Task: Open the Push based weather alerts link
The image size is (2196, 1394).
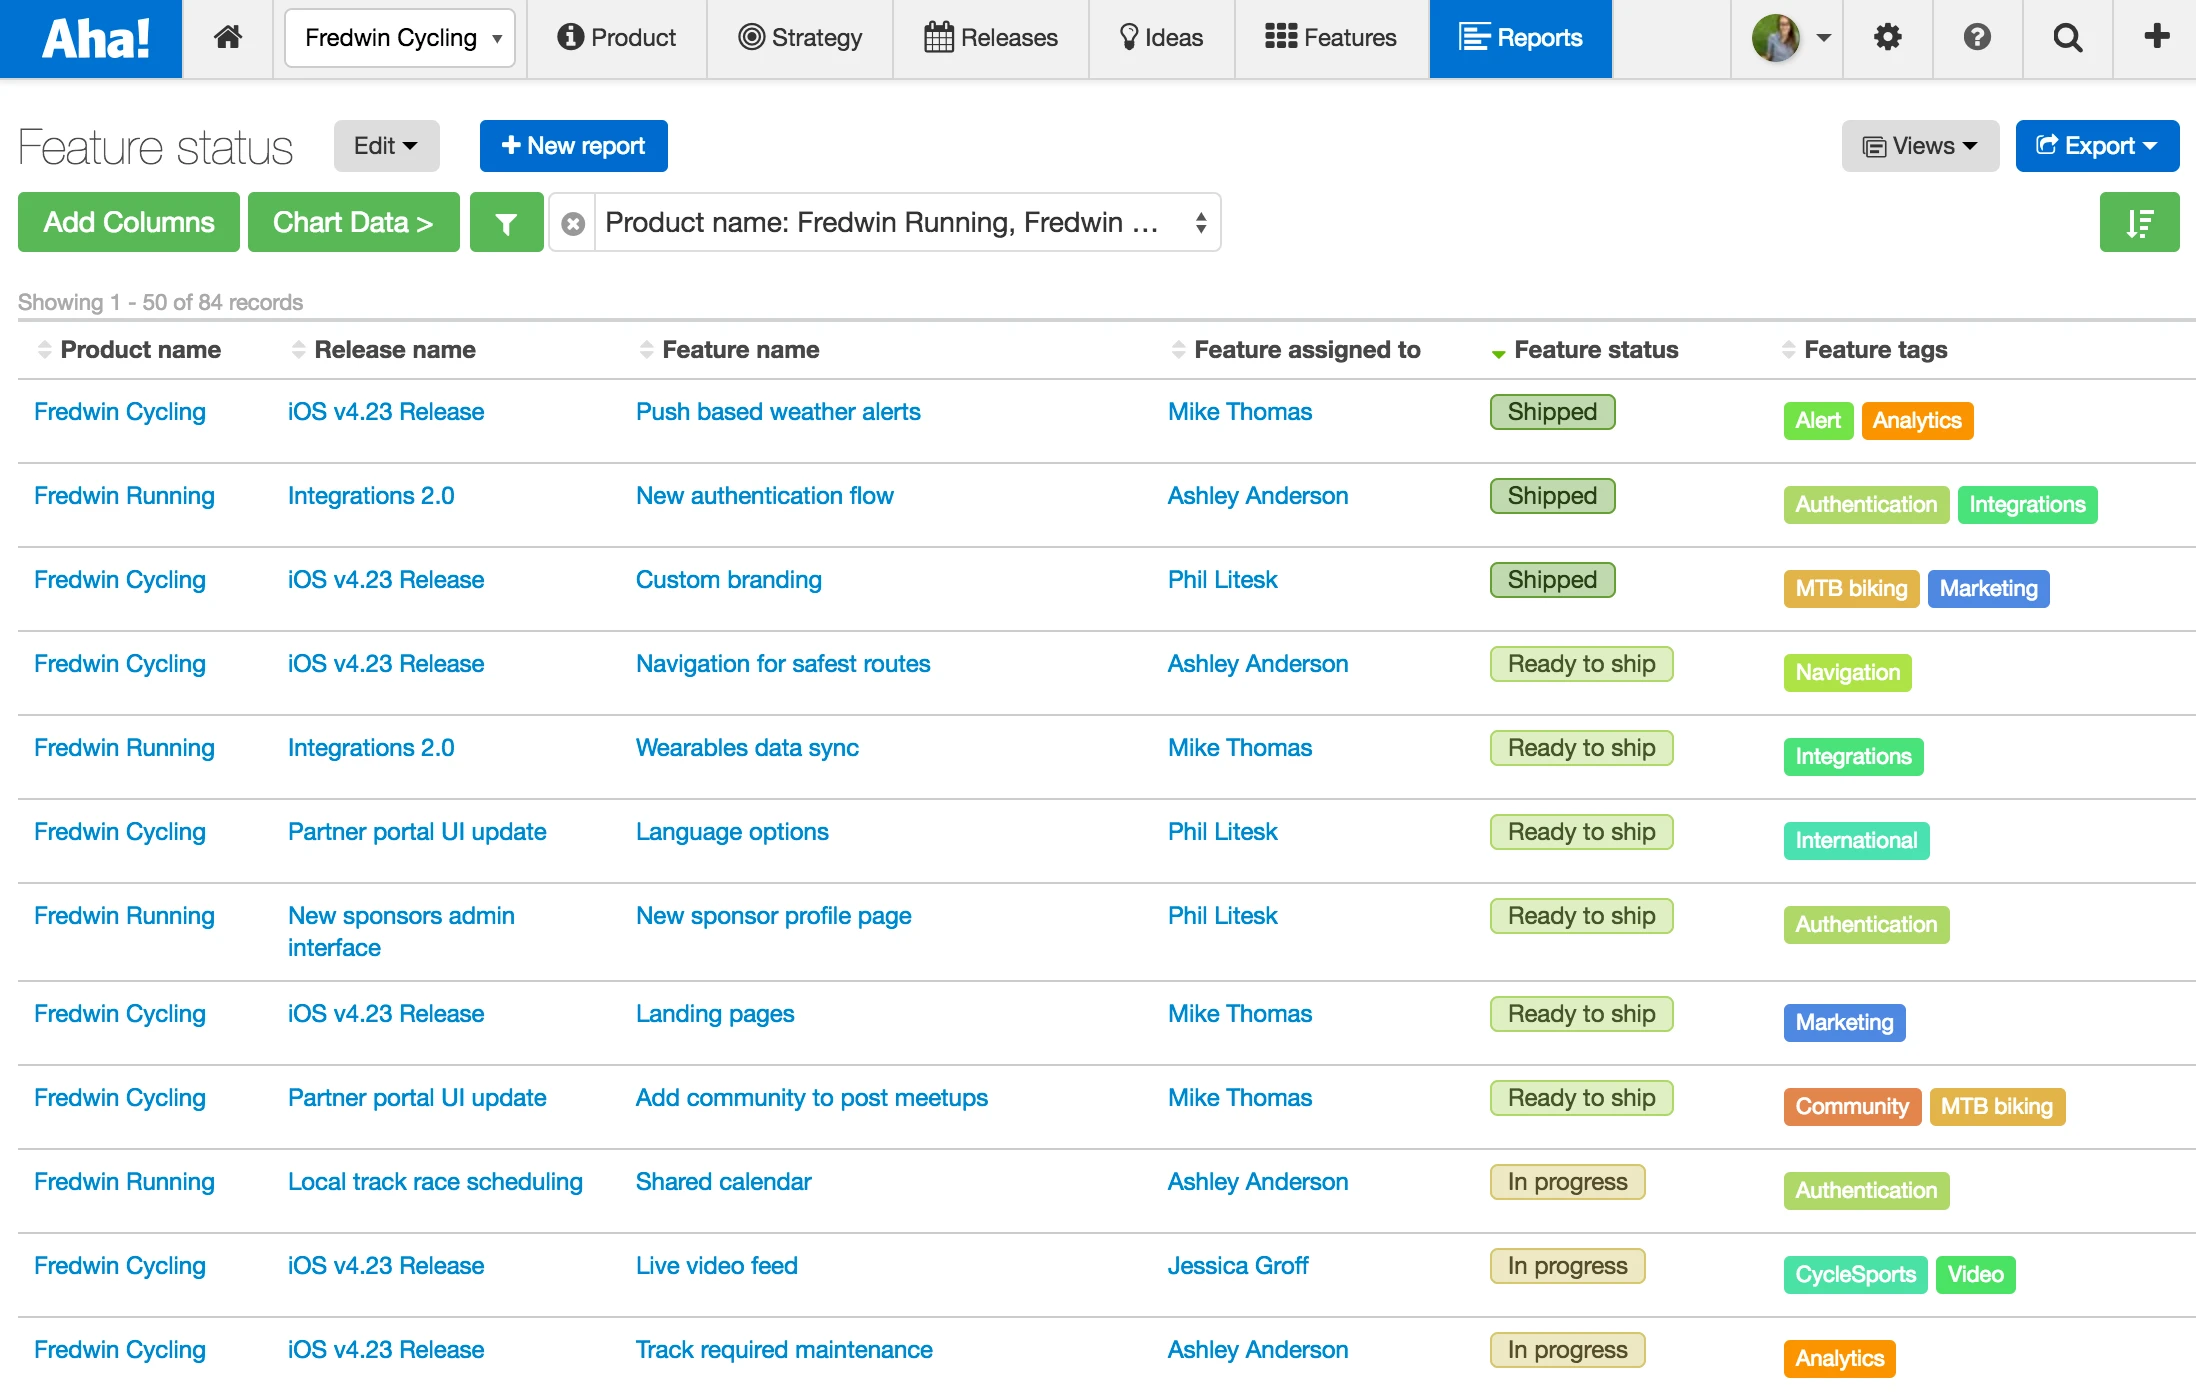Action: pos(778,412)
